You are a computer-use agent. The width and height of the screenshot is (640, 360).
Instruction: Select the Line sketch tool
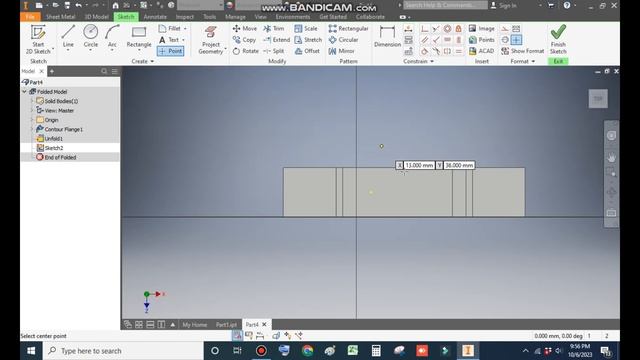[x=68, y=36]
